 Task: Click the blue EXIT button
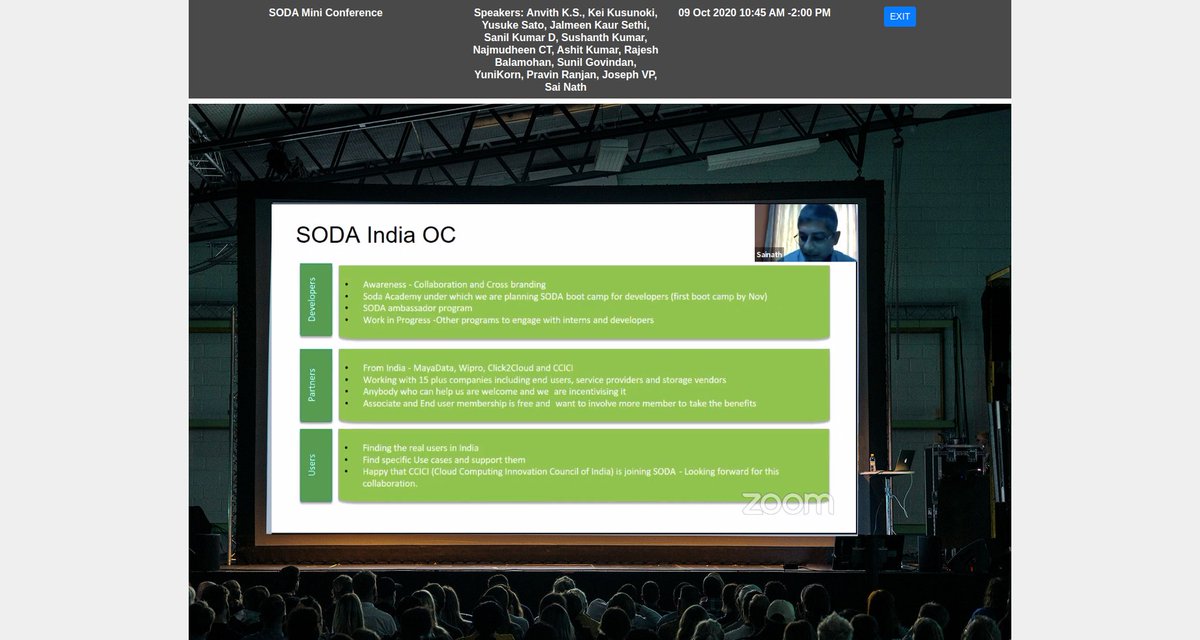899,16
